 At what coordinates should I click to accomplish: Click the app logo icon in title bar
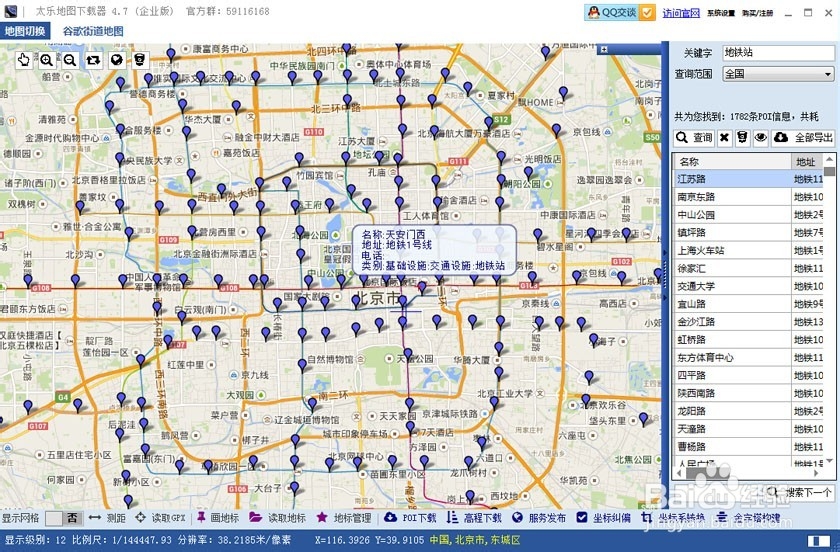[10, 11]
